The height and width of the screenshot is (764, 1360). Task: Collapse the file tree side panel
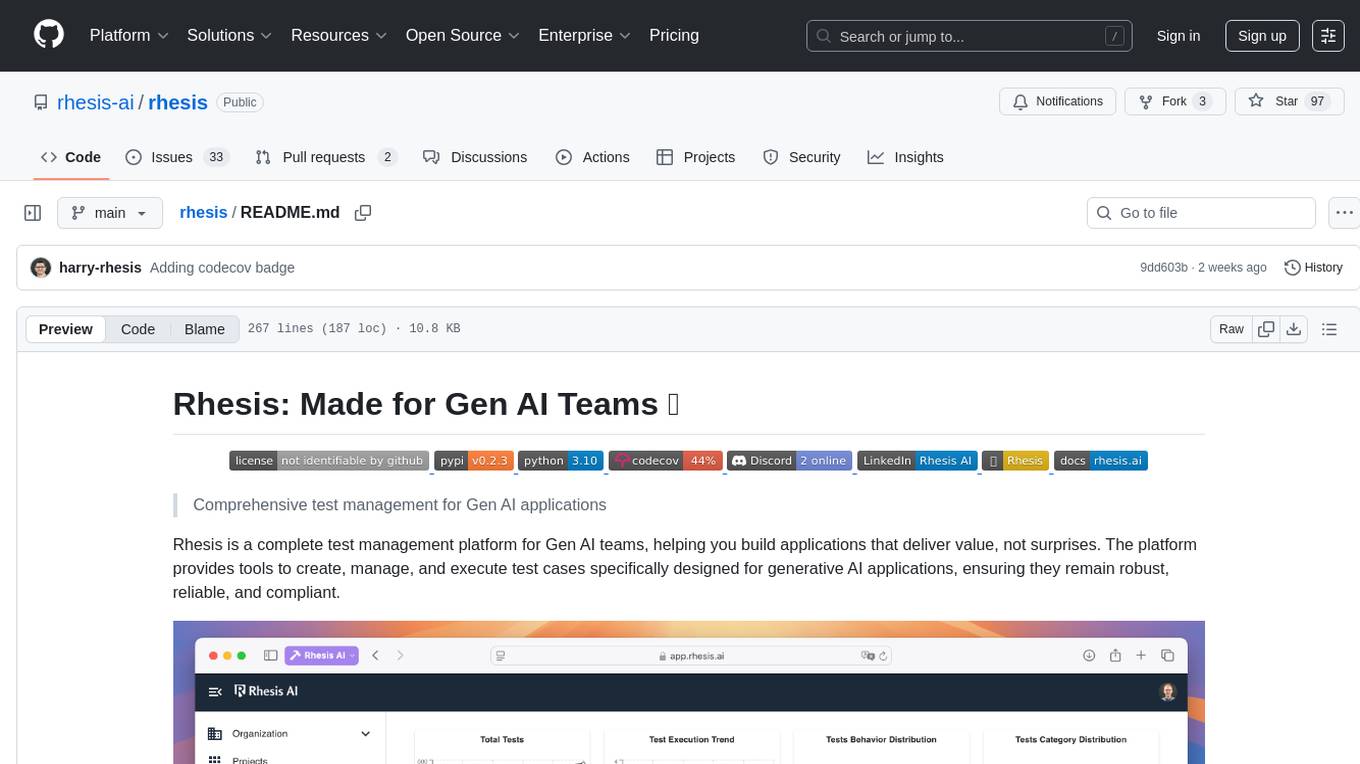(x=33, y=213)
